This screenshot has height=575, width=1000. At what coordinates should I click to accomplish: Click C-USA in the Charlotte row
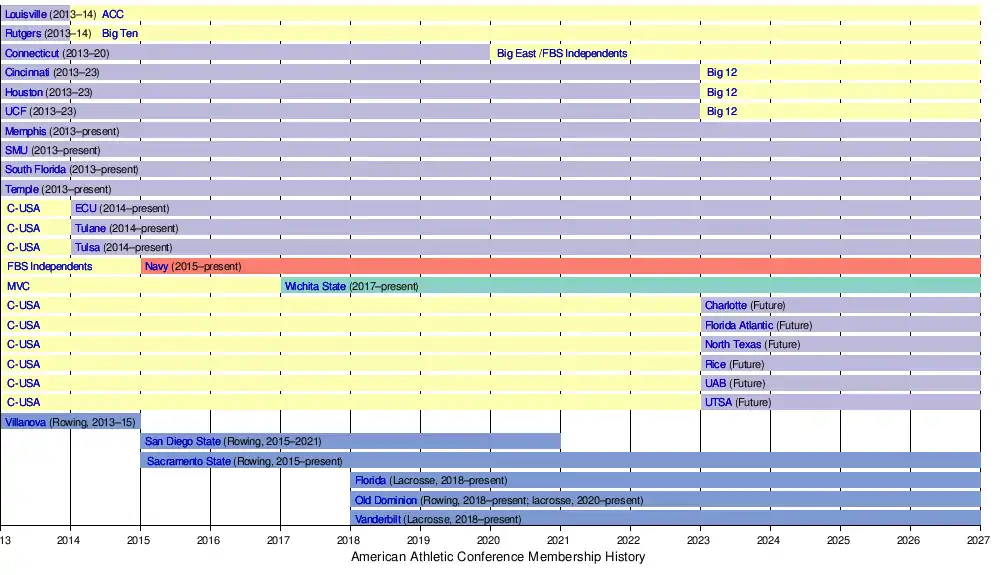pos(24,305)
